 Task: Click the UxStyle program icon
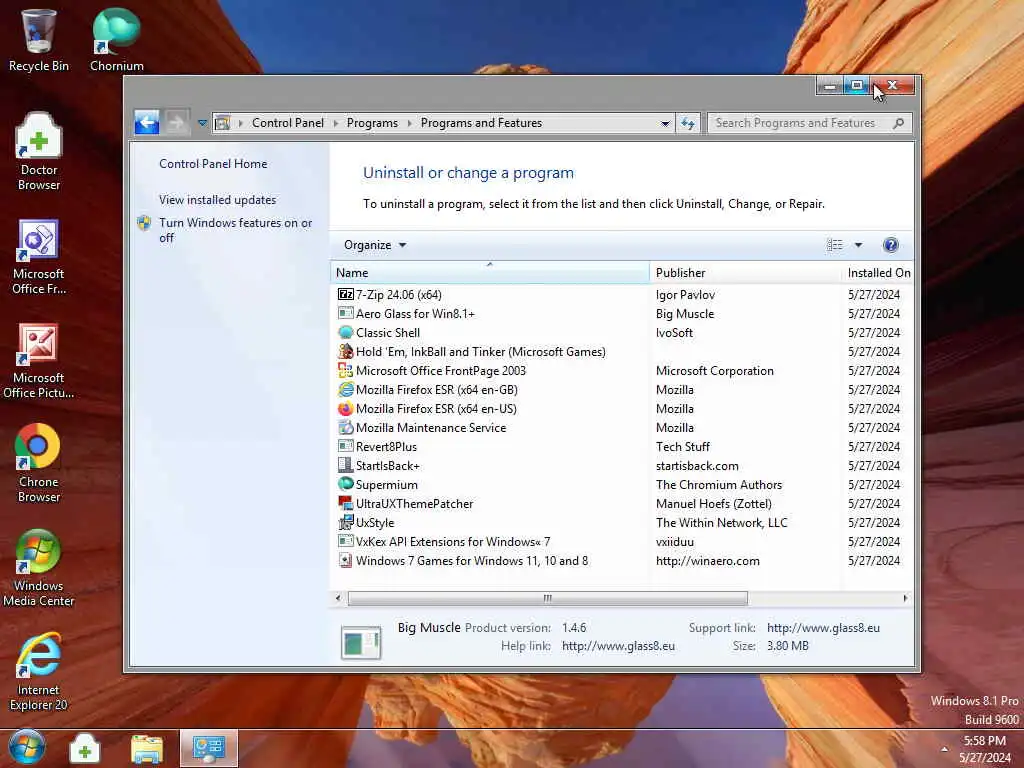tap(345, 522)
